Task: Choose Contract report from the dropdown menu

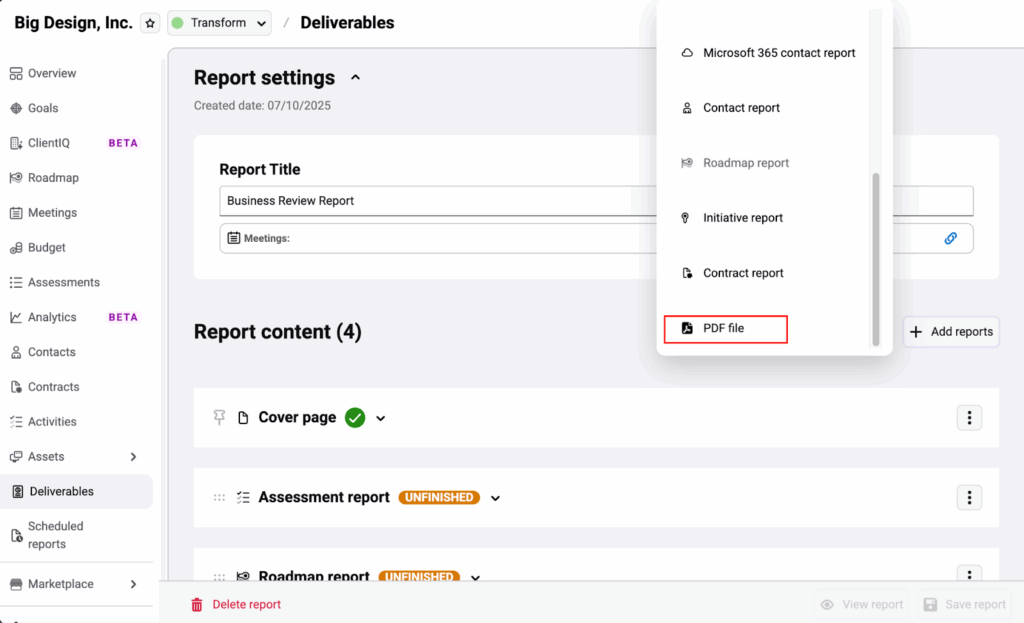Action: (743, 273)
